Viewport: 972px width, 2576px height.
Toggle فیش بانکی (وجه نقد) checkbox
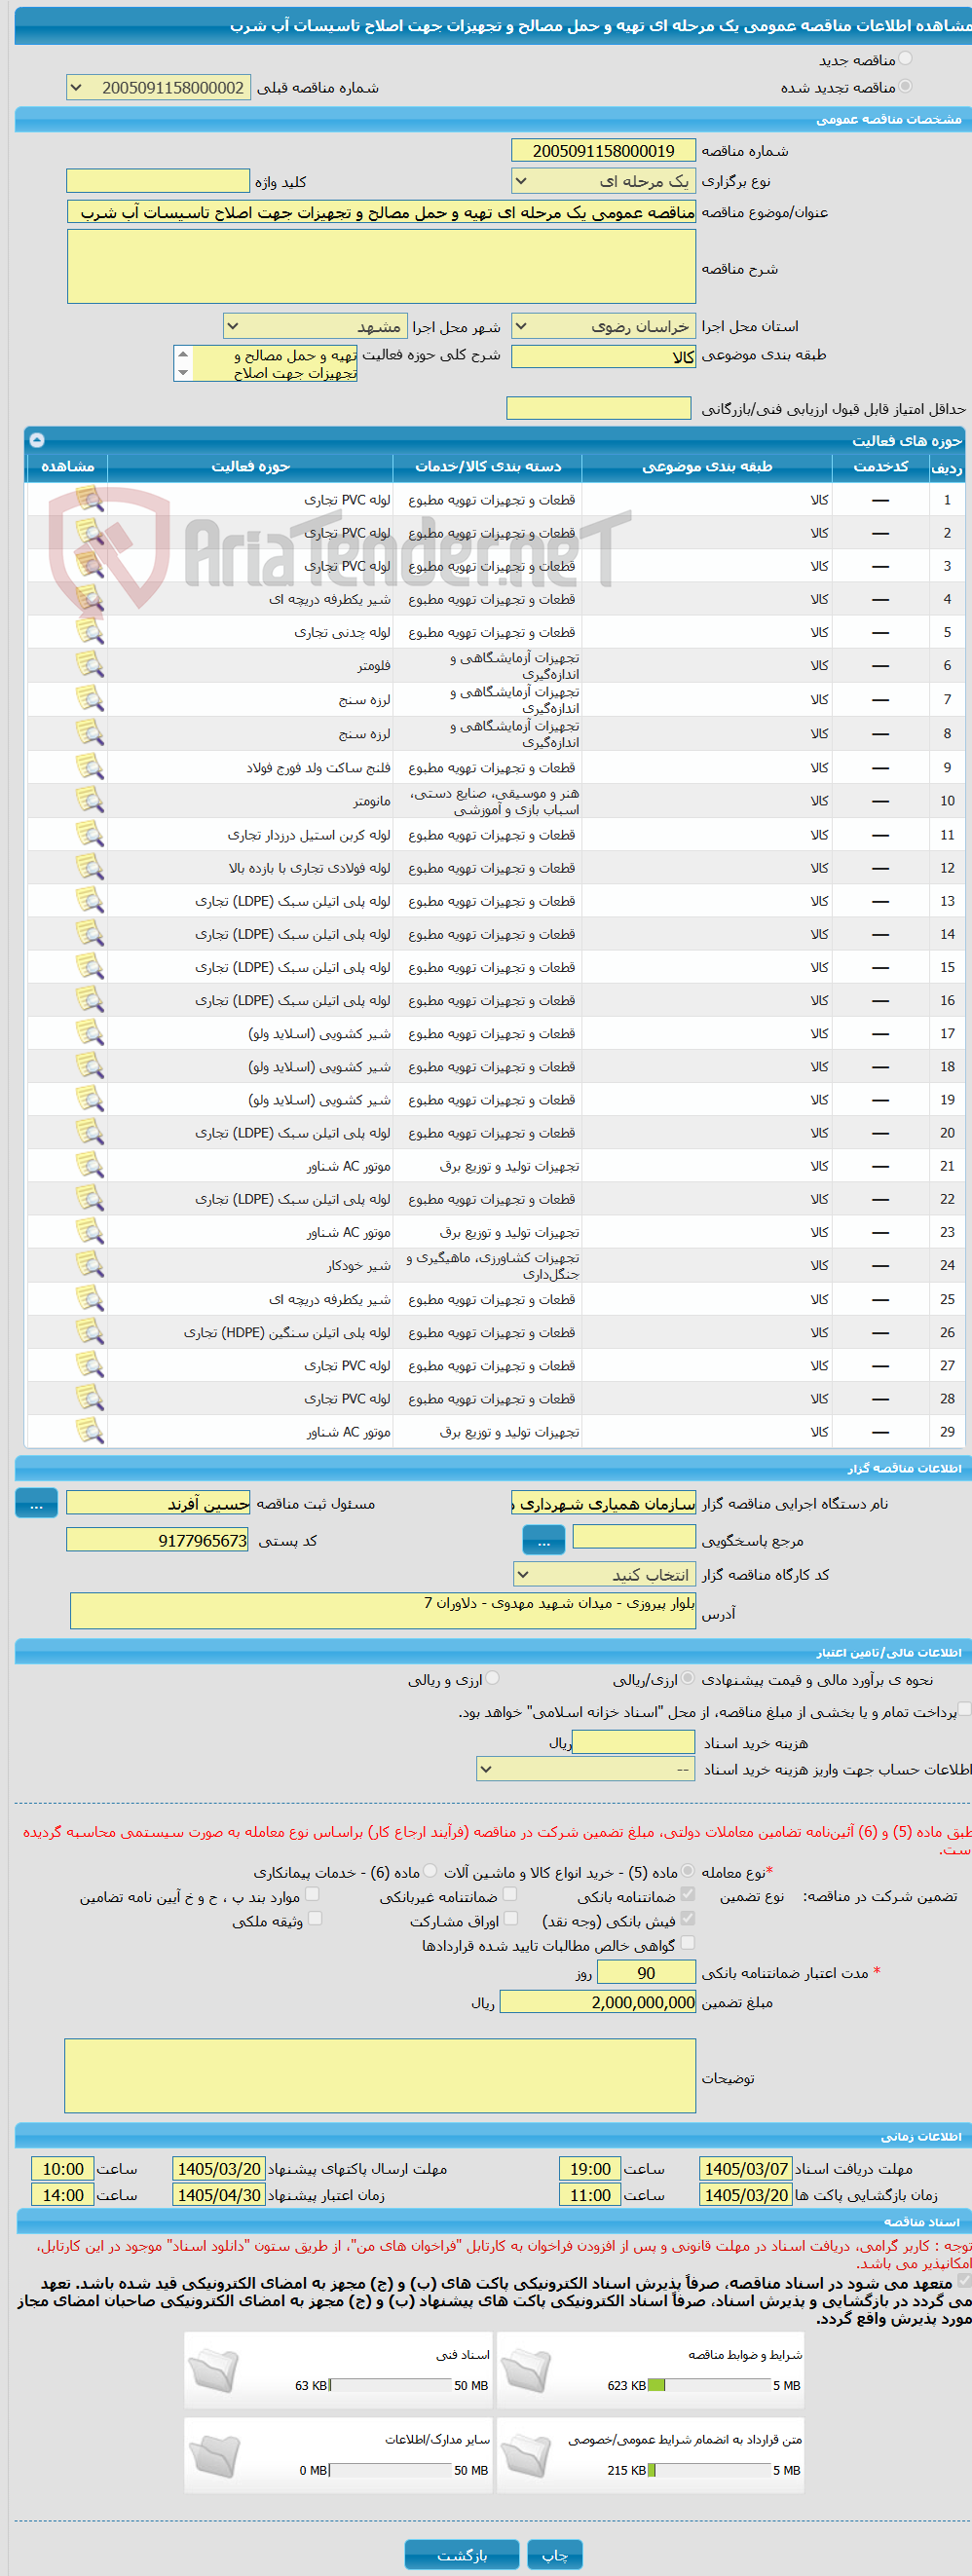[688, 1918]
